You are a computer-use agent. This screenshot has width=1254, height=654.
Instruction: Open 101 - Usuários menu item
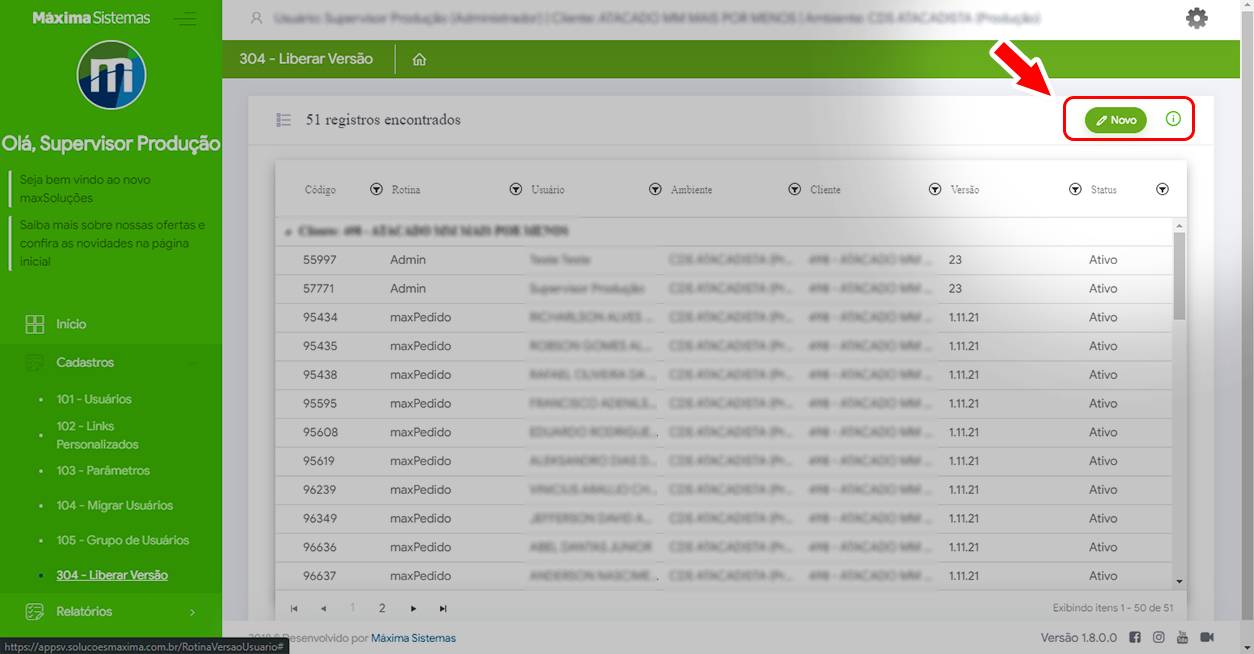(94, 399)
